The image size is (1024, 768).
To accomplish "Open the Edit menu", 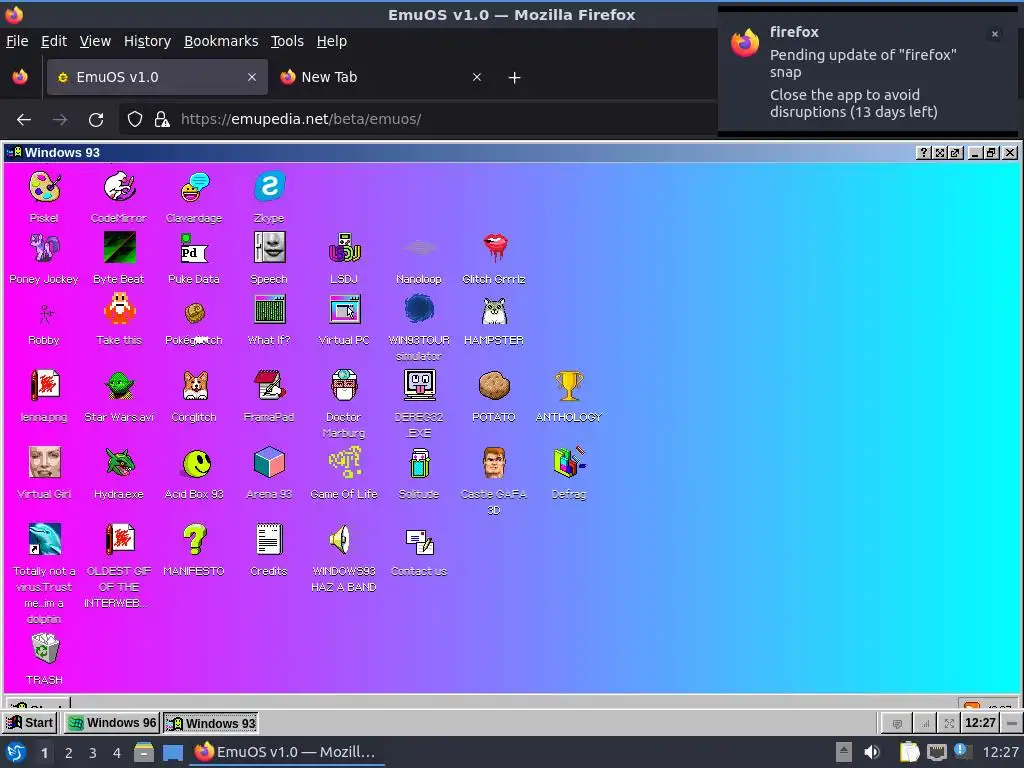I will pyautogui.click(x=54, y=41).
